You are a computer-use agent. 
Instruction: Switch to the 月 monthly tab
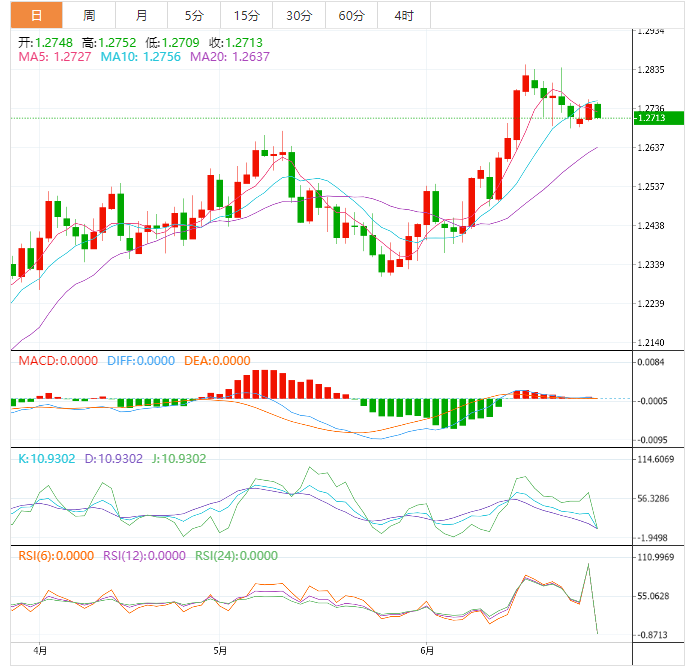[x=141, y=15]
